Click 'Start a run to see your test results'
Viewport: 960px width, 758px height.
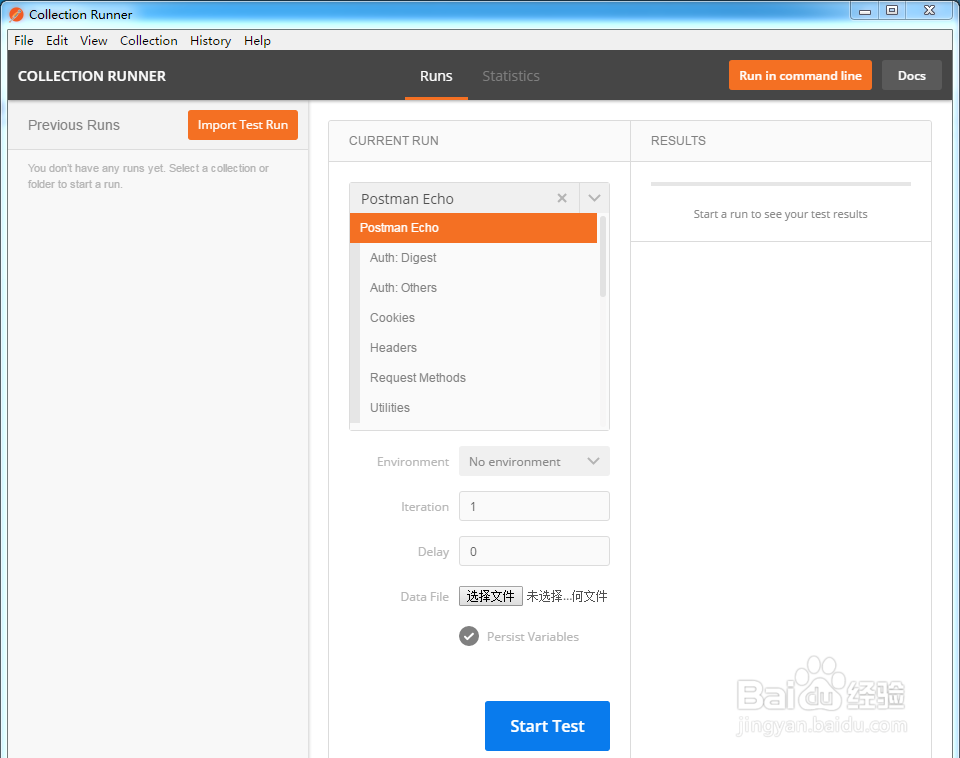coord(780,214)
